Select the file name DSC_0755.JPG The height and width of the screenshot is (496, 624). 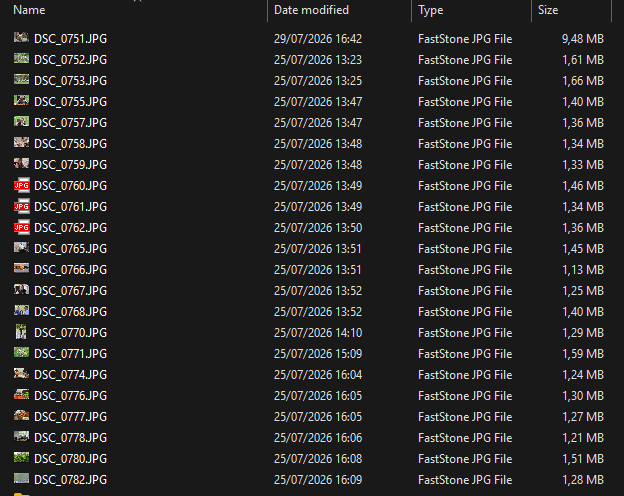70,102
